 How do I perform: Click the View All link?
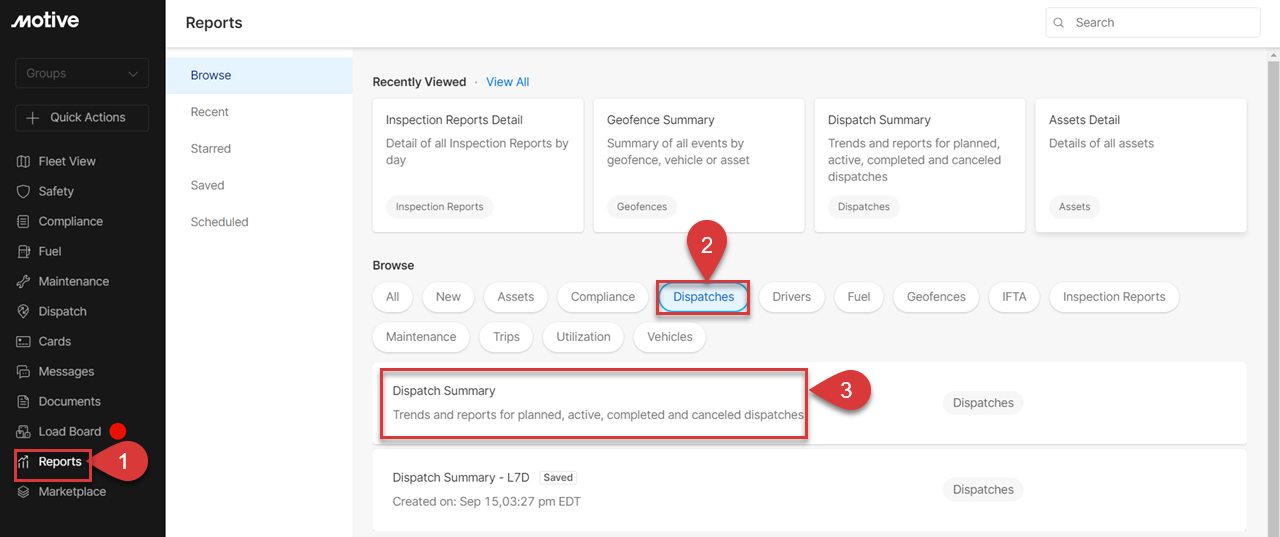click(x=507, y=82)
